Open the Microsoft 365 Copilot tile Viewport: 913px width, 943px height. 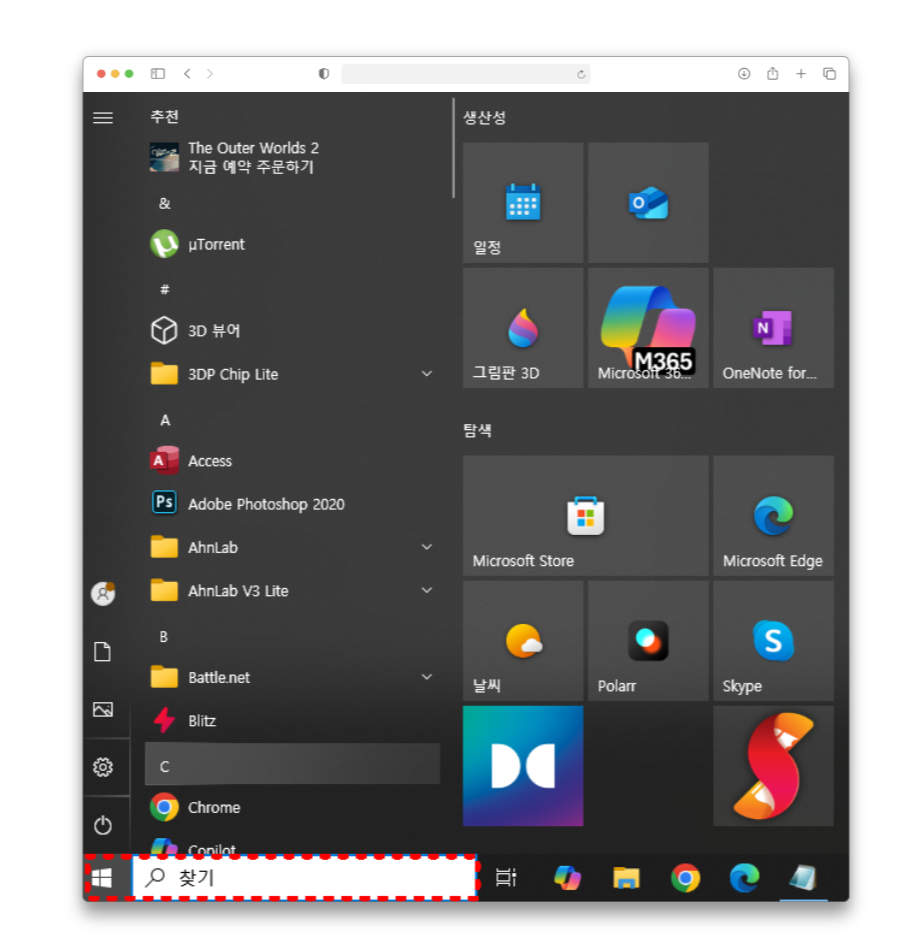point(648,328)
